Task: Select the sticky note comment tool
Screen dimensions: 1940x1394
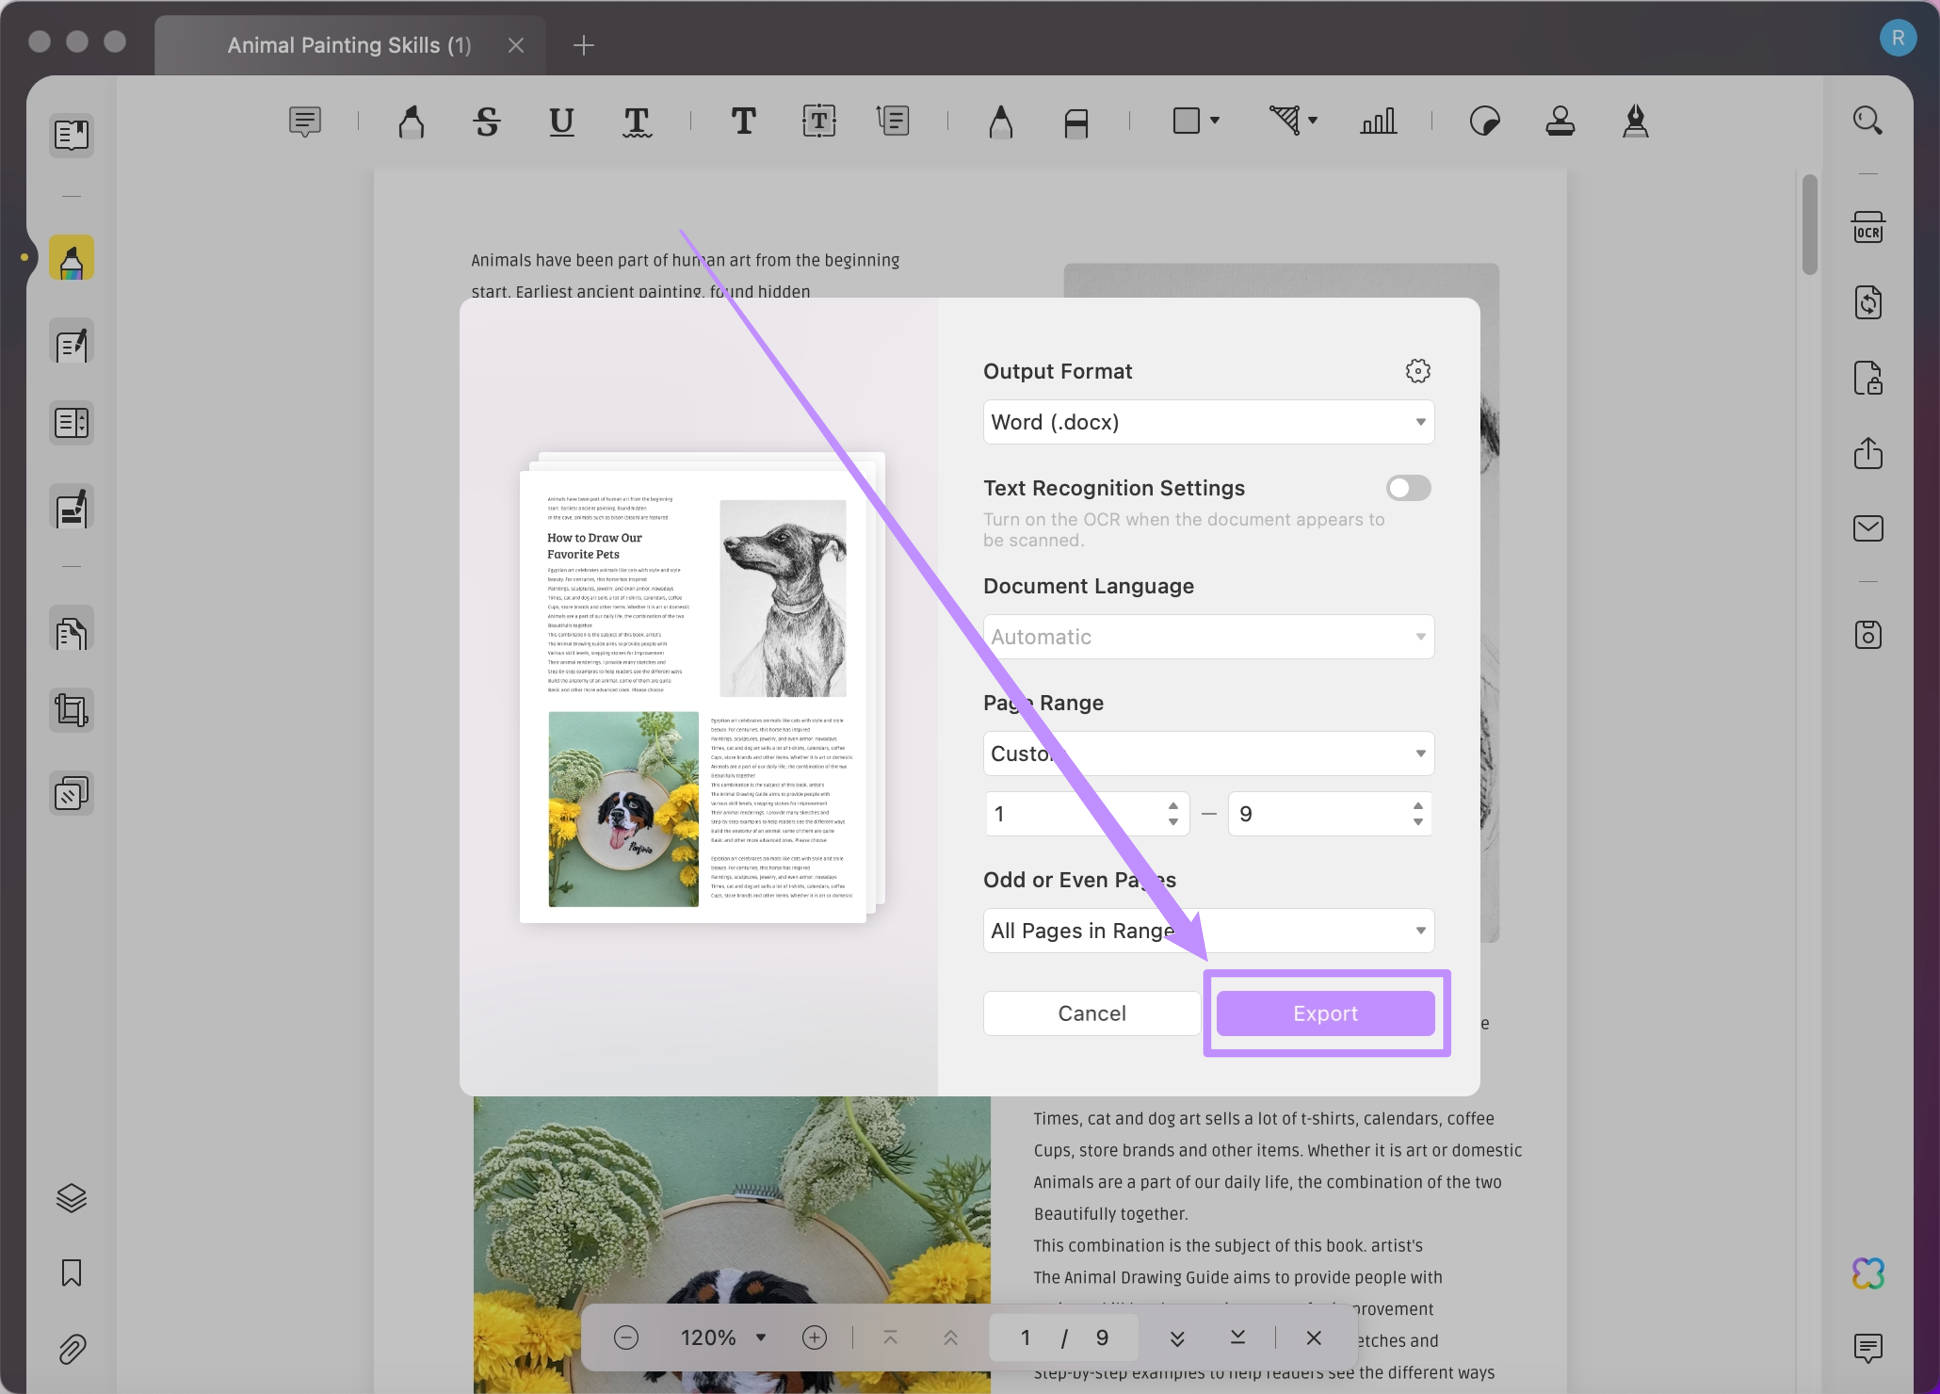Action: point(305,121)
